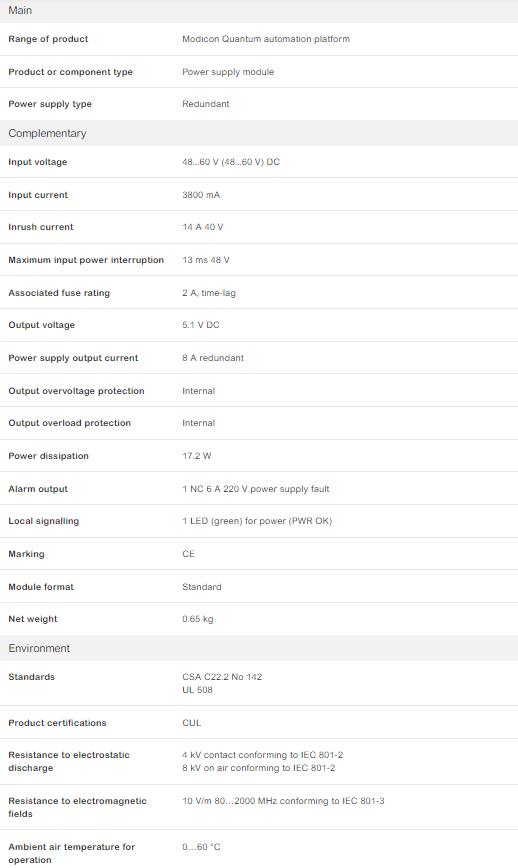Collapse the Complementary section header
Image resolution: width=518 pixels, height=868 pixels.
click(259, 133)
